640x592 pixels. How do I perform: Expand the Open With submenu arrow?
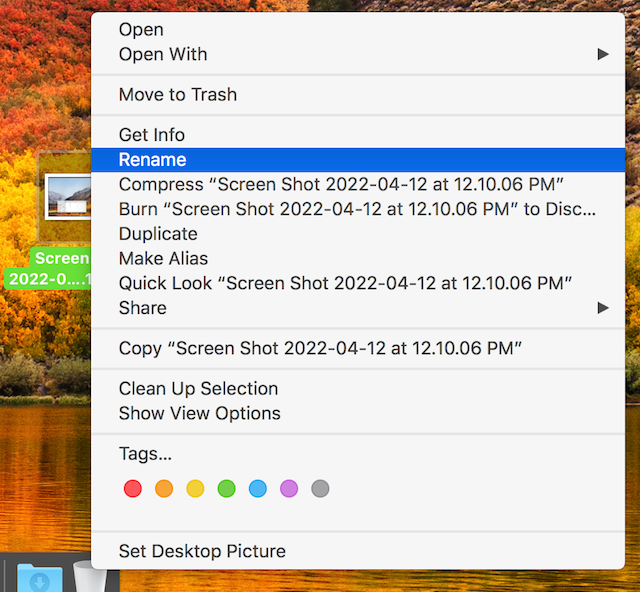pyautogui.click(x=603, y=54)
